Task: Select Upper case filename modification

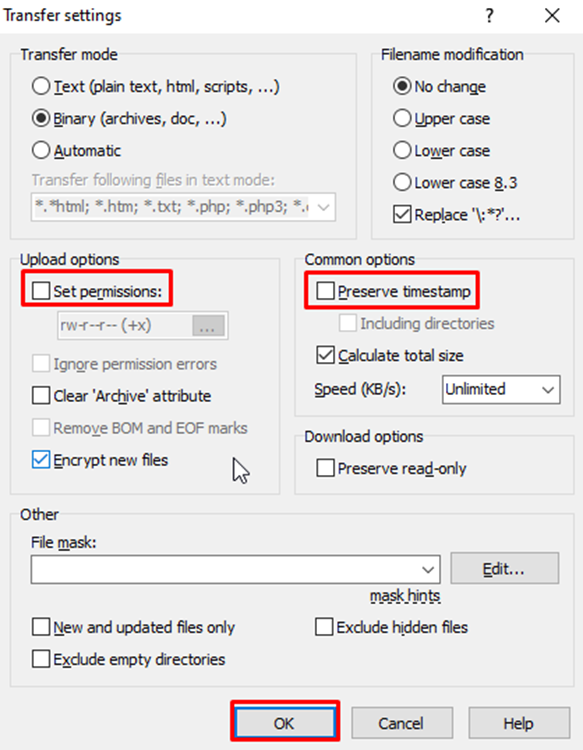Action: point(402,119)
